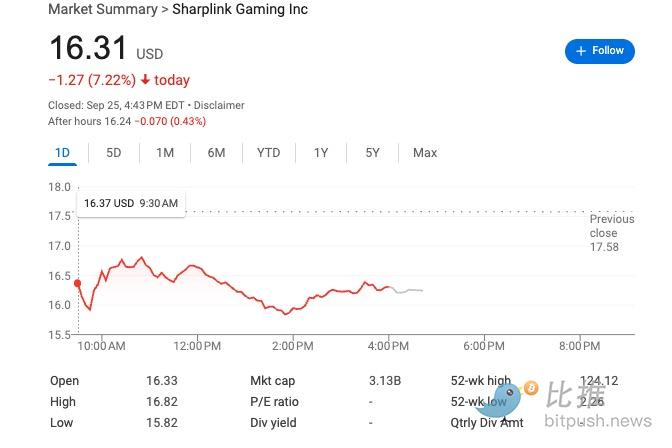Show the 6M chart range
Image resolution: width=672 pixels, height=448 pixels.
(216, 153)
